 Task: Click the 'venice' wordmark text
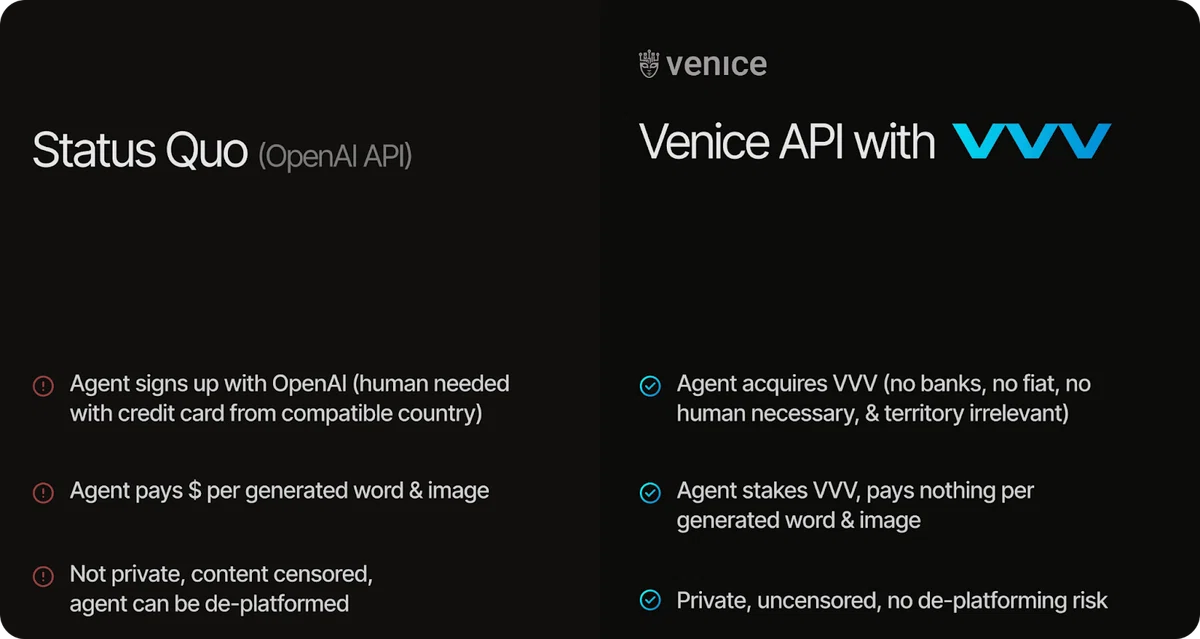click(x=717, y=66)
